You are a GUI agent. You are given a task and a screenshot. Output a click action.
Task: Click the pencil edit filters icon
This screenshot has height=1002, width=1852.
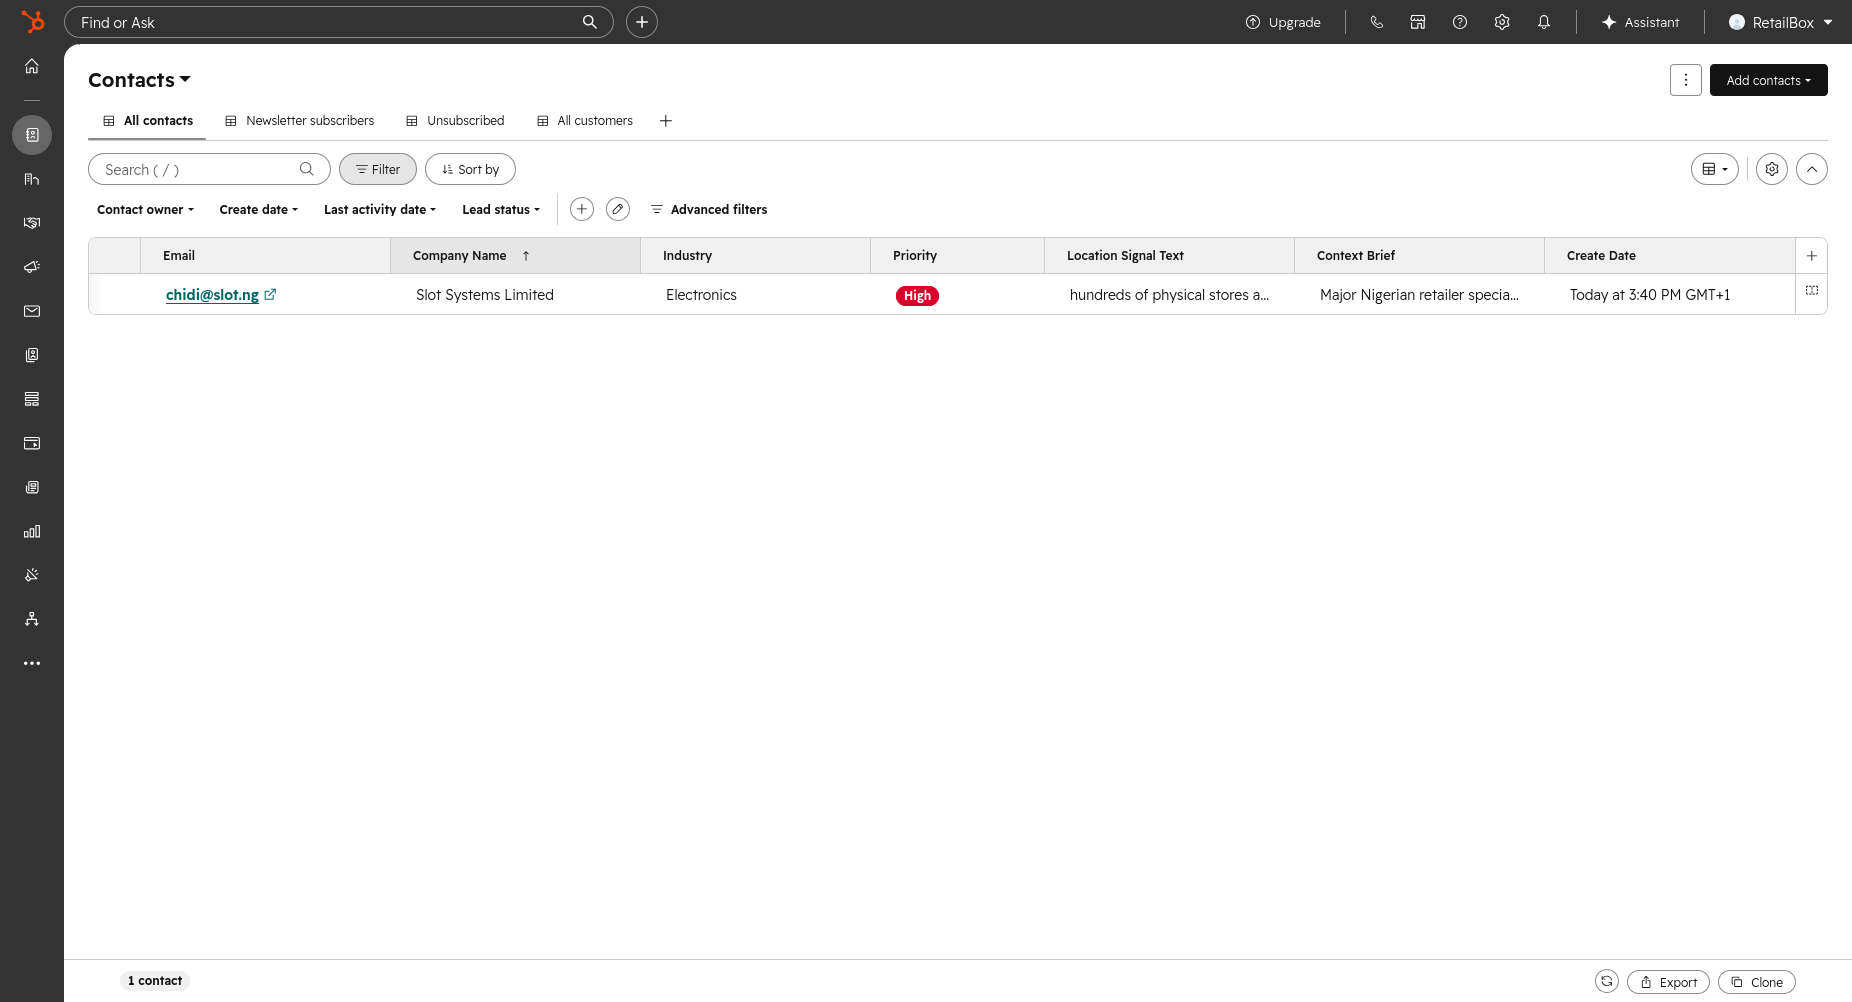pos(618,209)
